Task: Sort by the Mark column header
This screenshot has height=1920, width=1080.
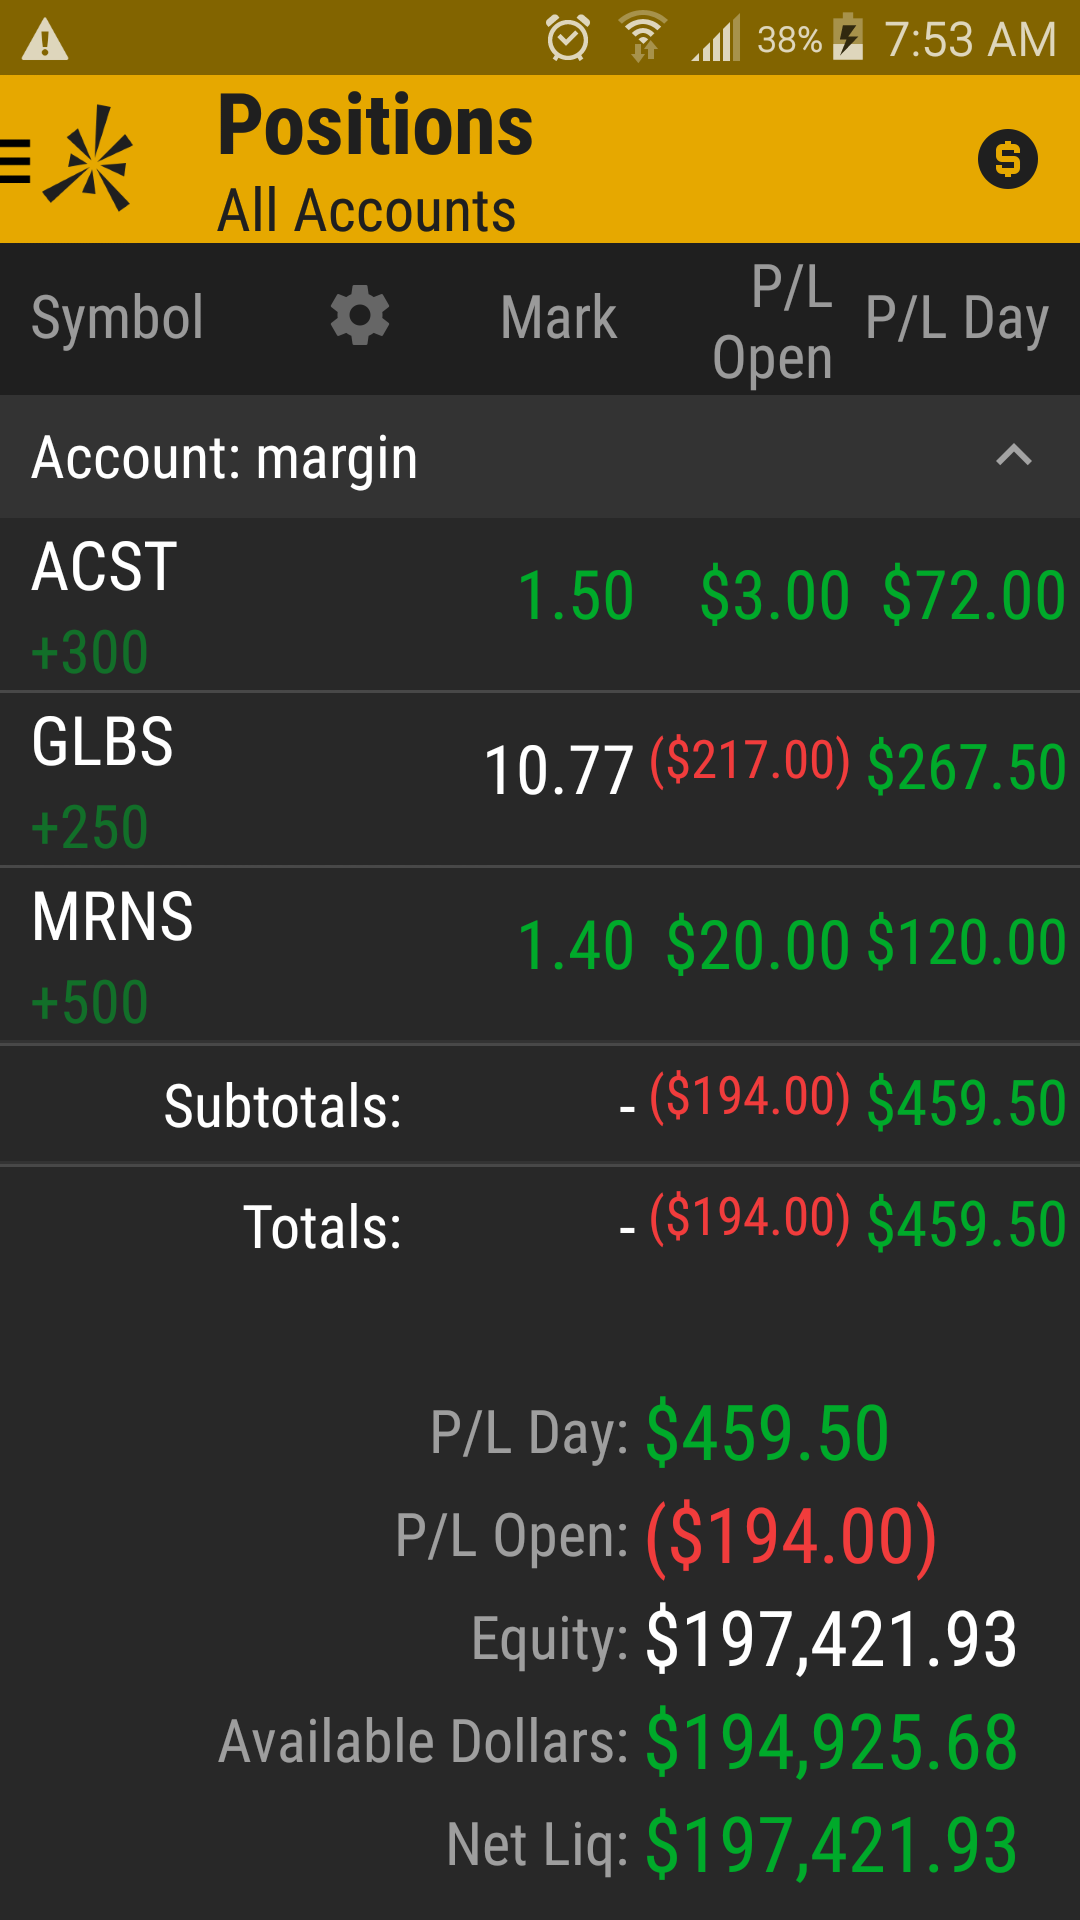Action: (x=558, y=318)
